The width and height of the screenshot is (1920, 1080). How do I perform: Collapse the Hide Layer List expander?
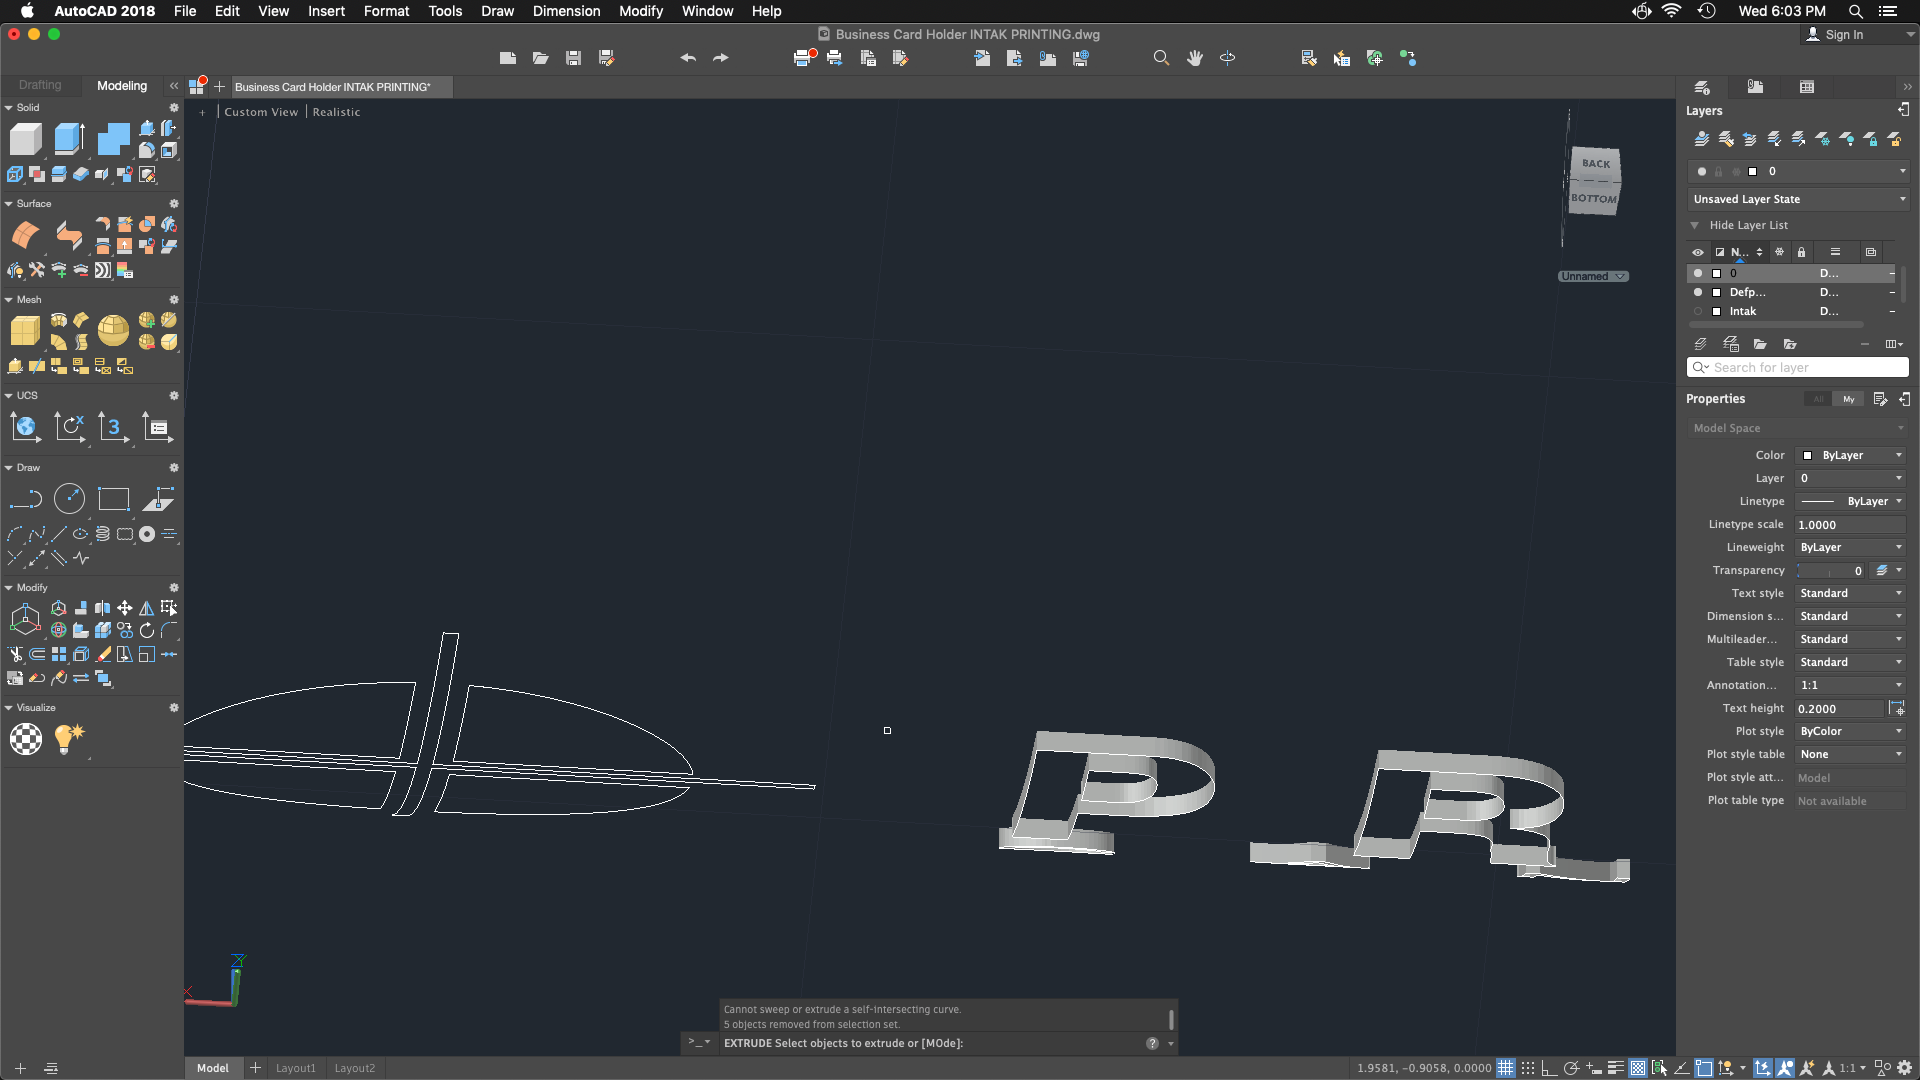coord(1695,225)
